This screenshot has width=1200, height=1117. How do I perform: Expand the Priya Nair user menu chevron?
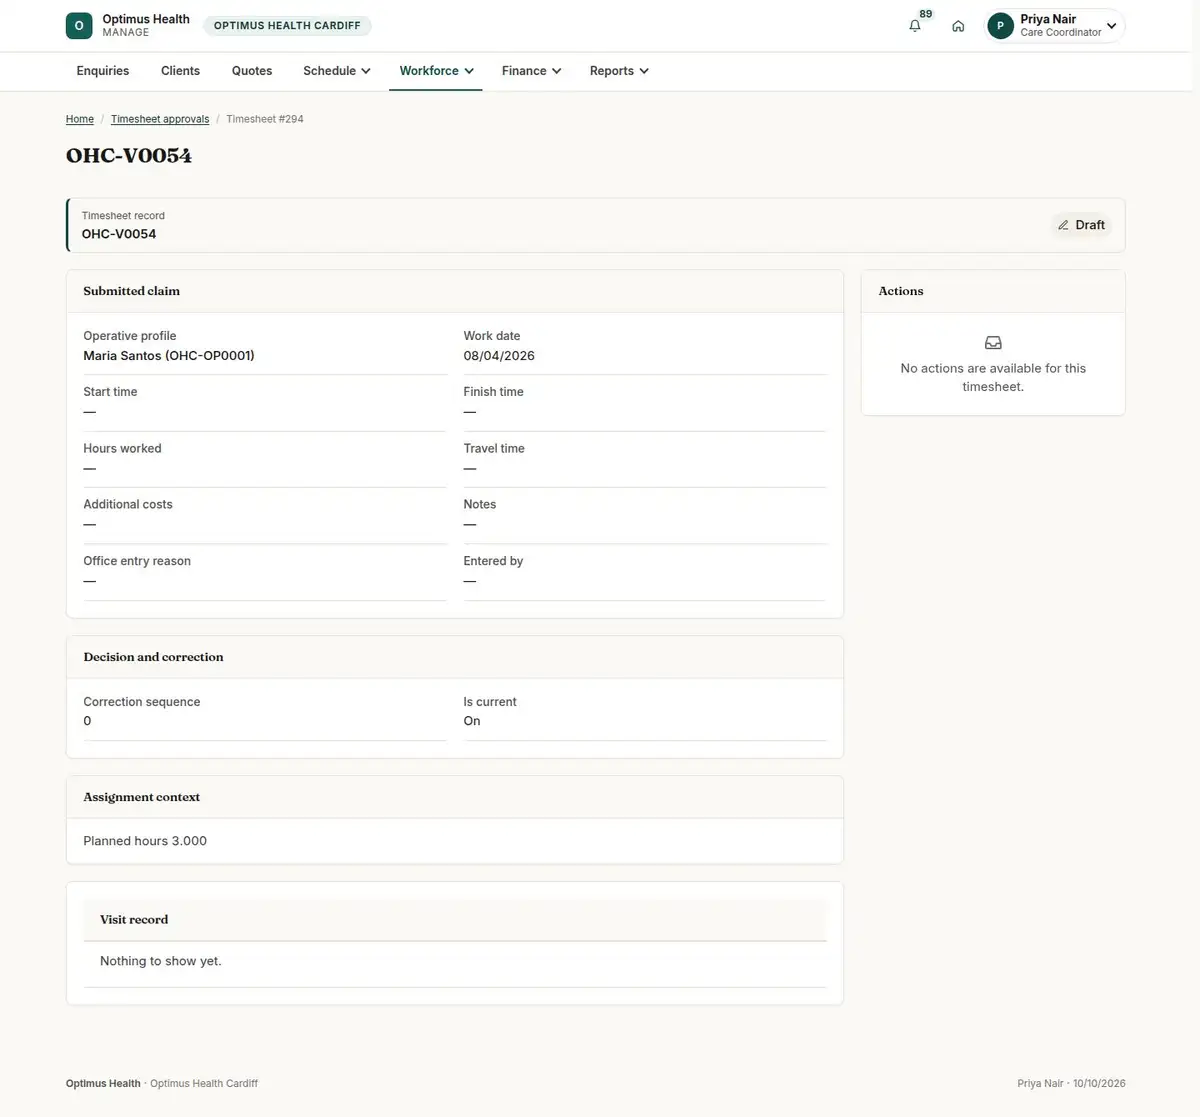1111,26
